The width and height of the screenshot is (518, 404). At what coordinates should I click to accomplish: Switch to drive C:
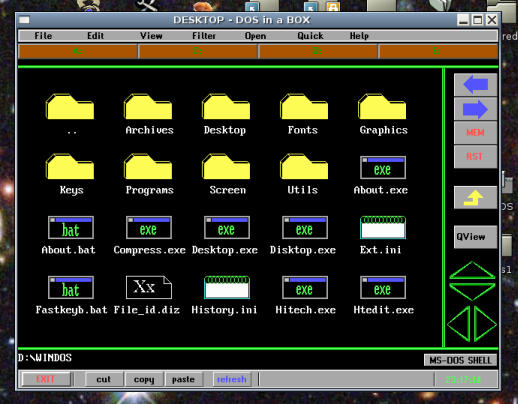(x=198, y=51)
